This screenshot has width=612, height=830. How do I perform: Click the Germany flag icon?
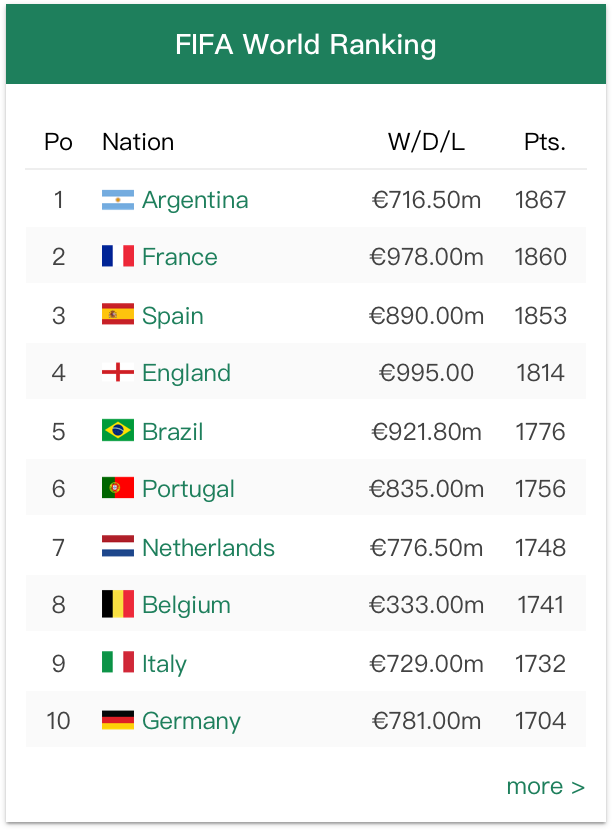pos(117,720)
